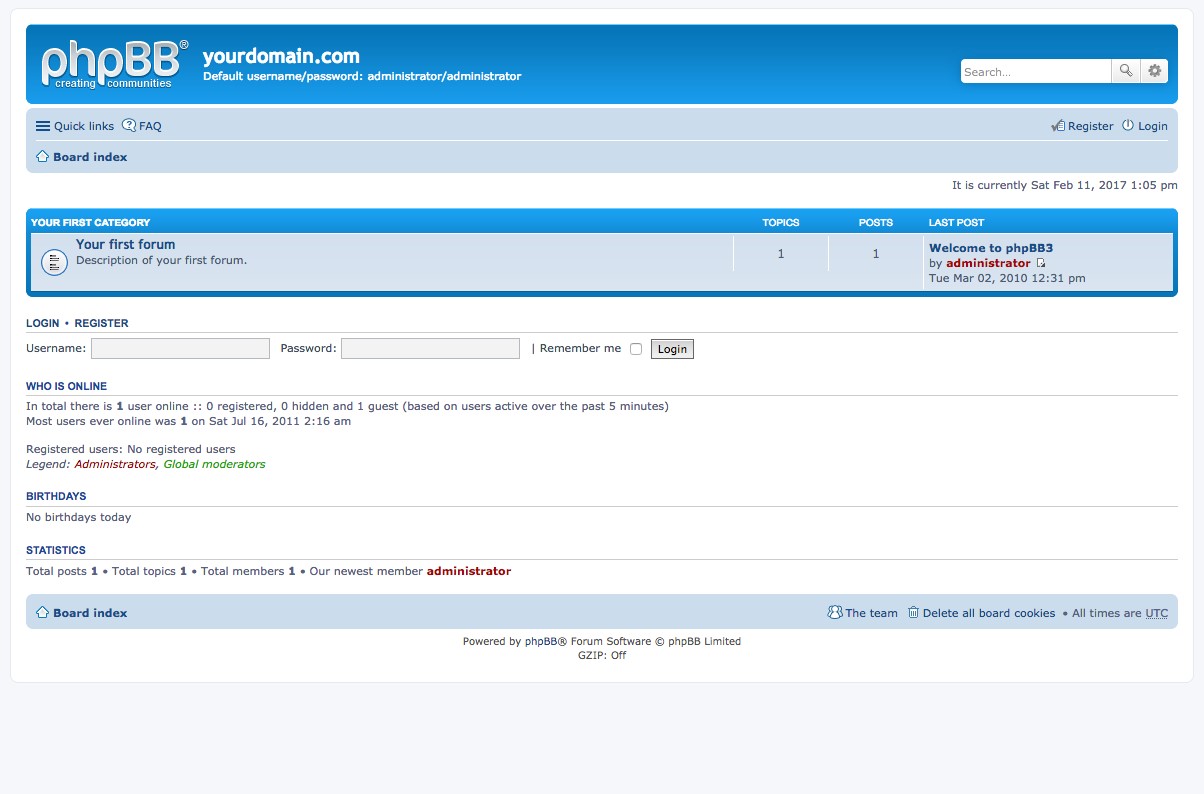Viewport: 1204px width, 794px height.
Task: Click the phpBB logo
Action: coord(114,64)
